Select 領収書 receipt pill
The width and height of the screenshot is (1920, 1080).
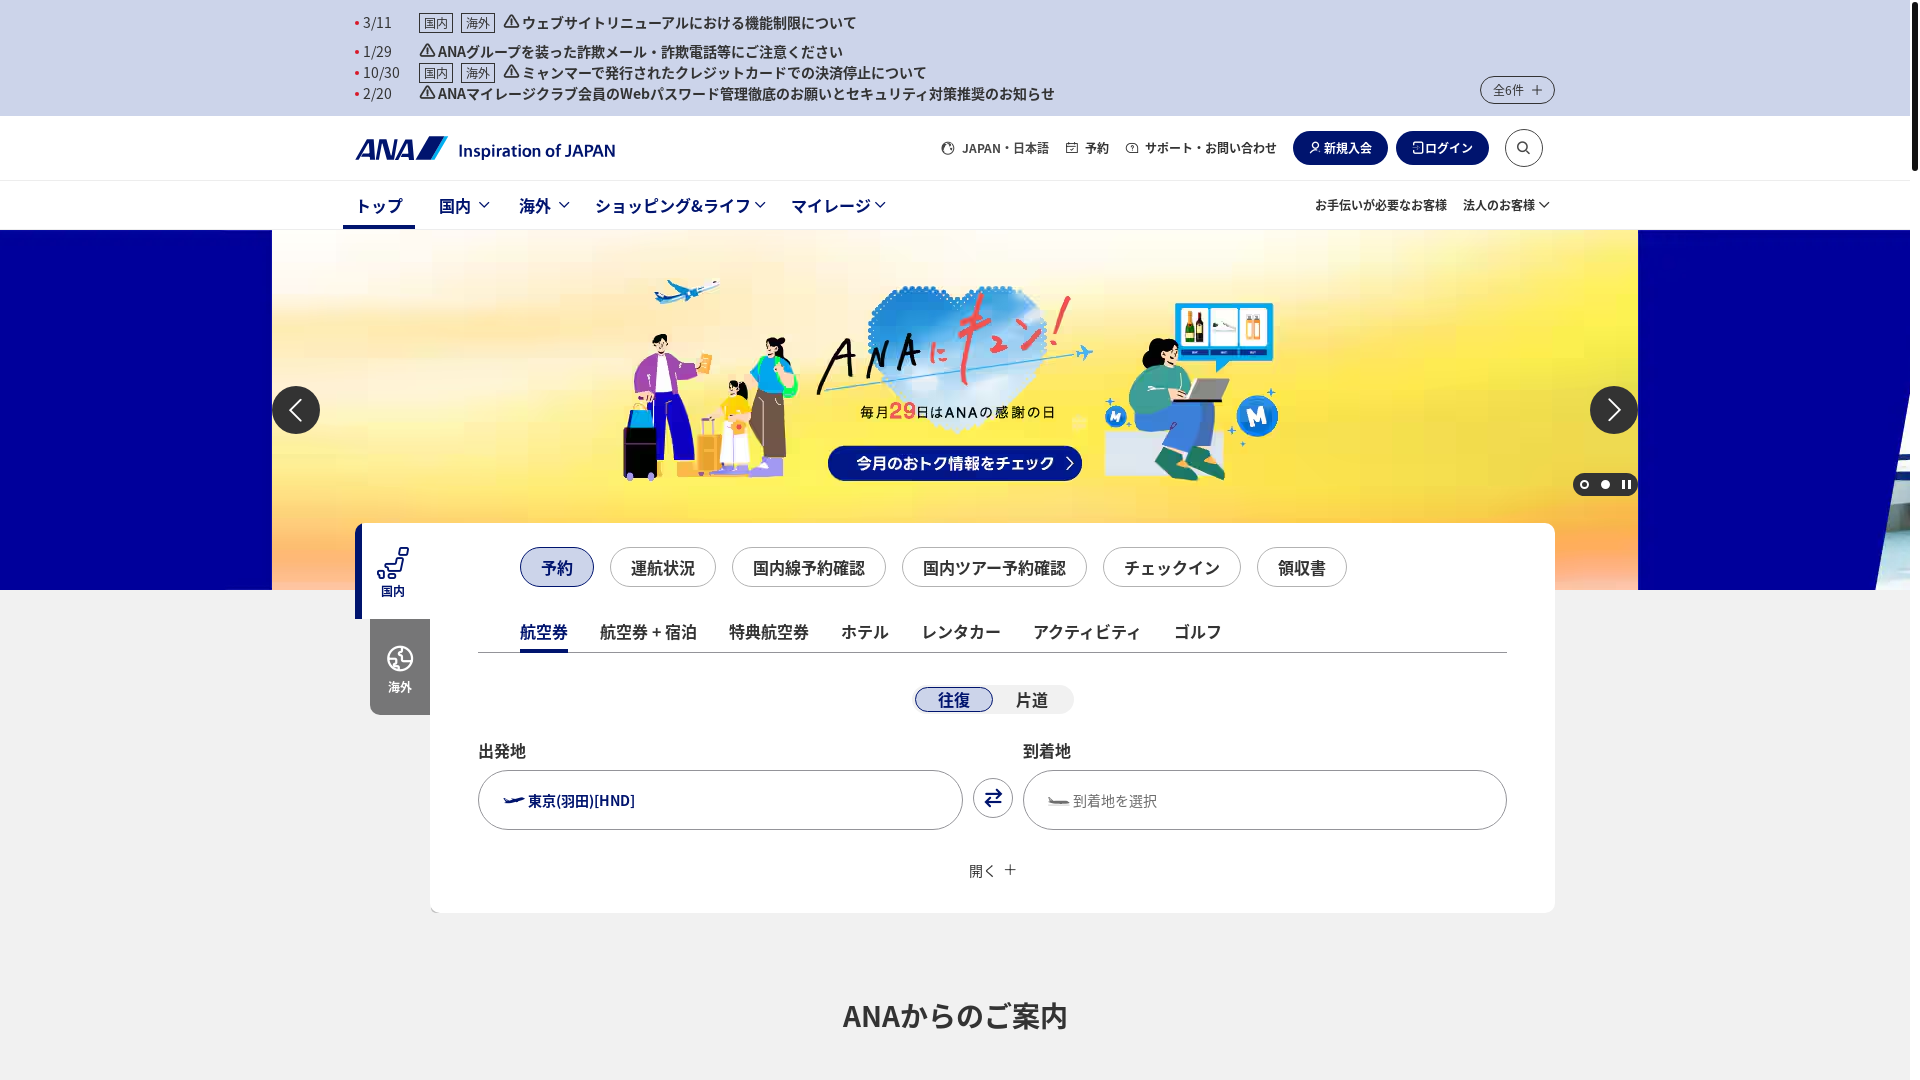(x=1302, y=567)
